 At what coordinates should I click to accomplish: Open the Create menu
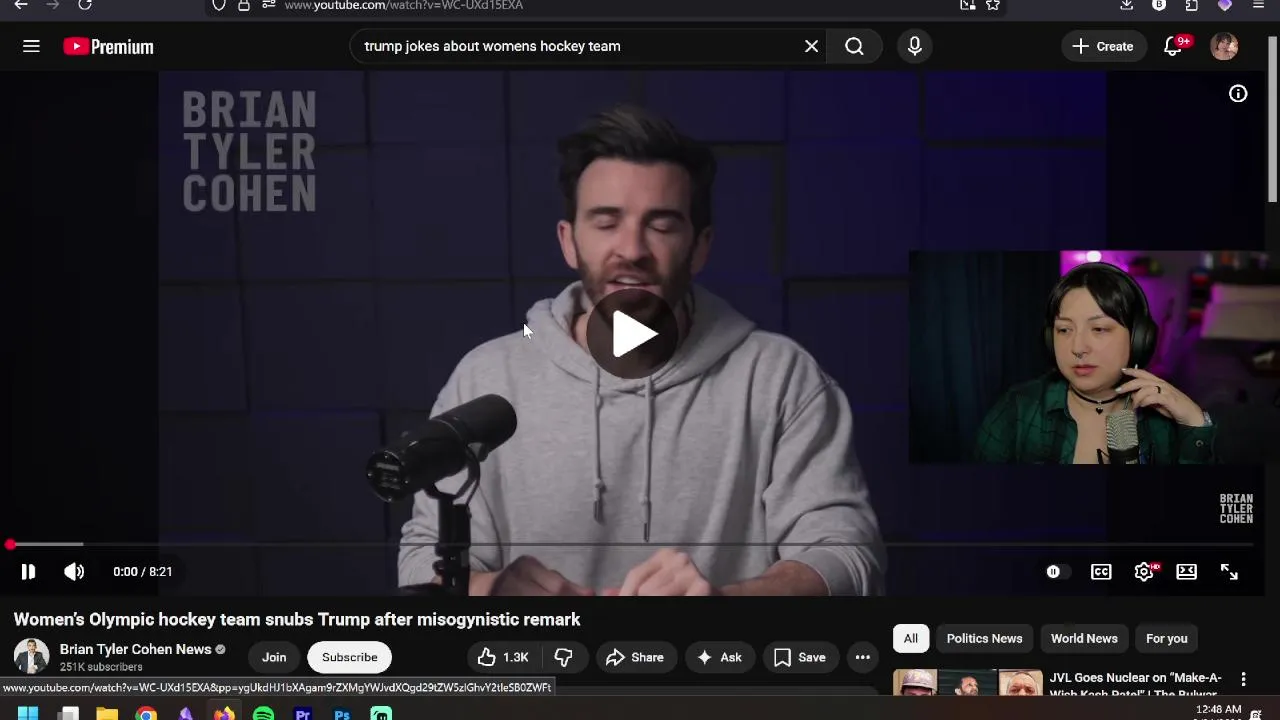[1103, 46]
